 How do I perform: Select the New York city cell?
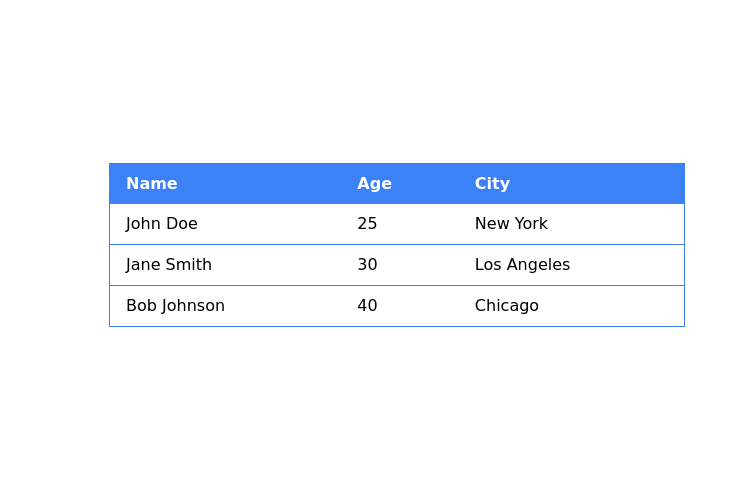(511, 224)
